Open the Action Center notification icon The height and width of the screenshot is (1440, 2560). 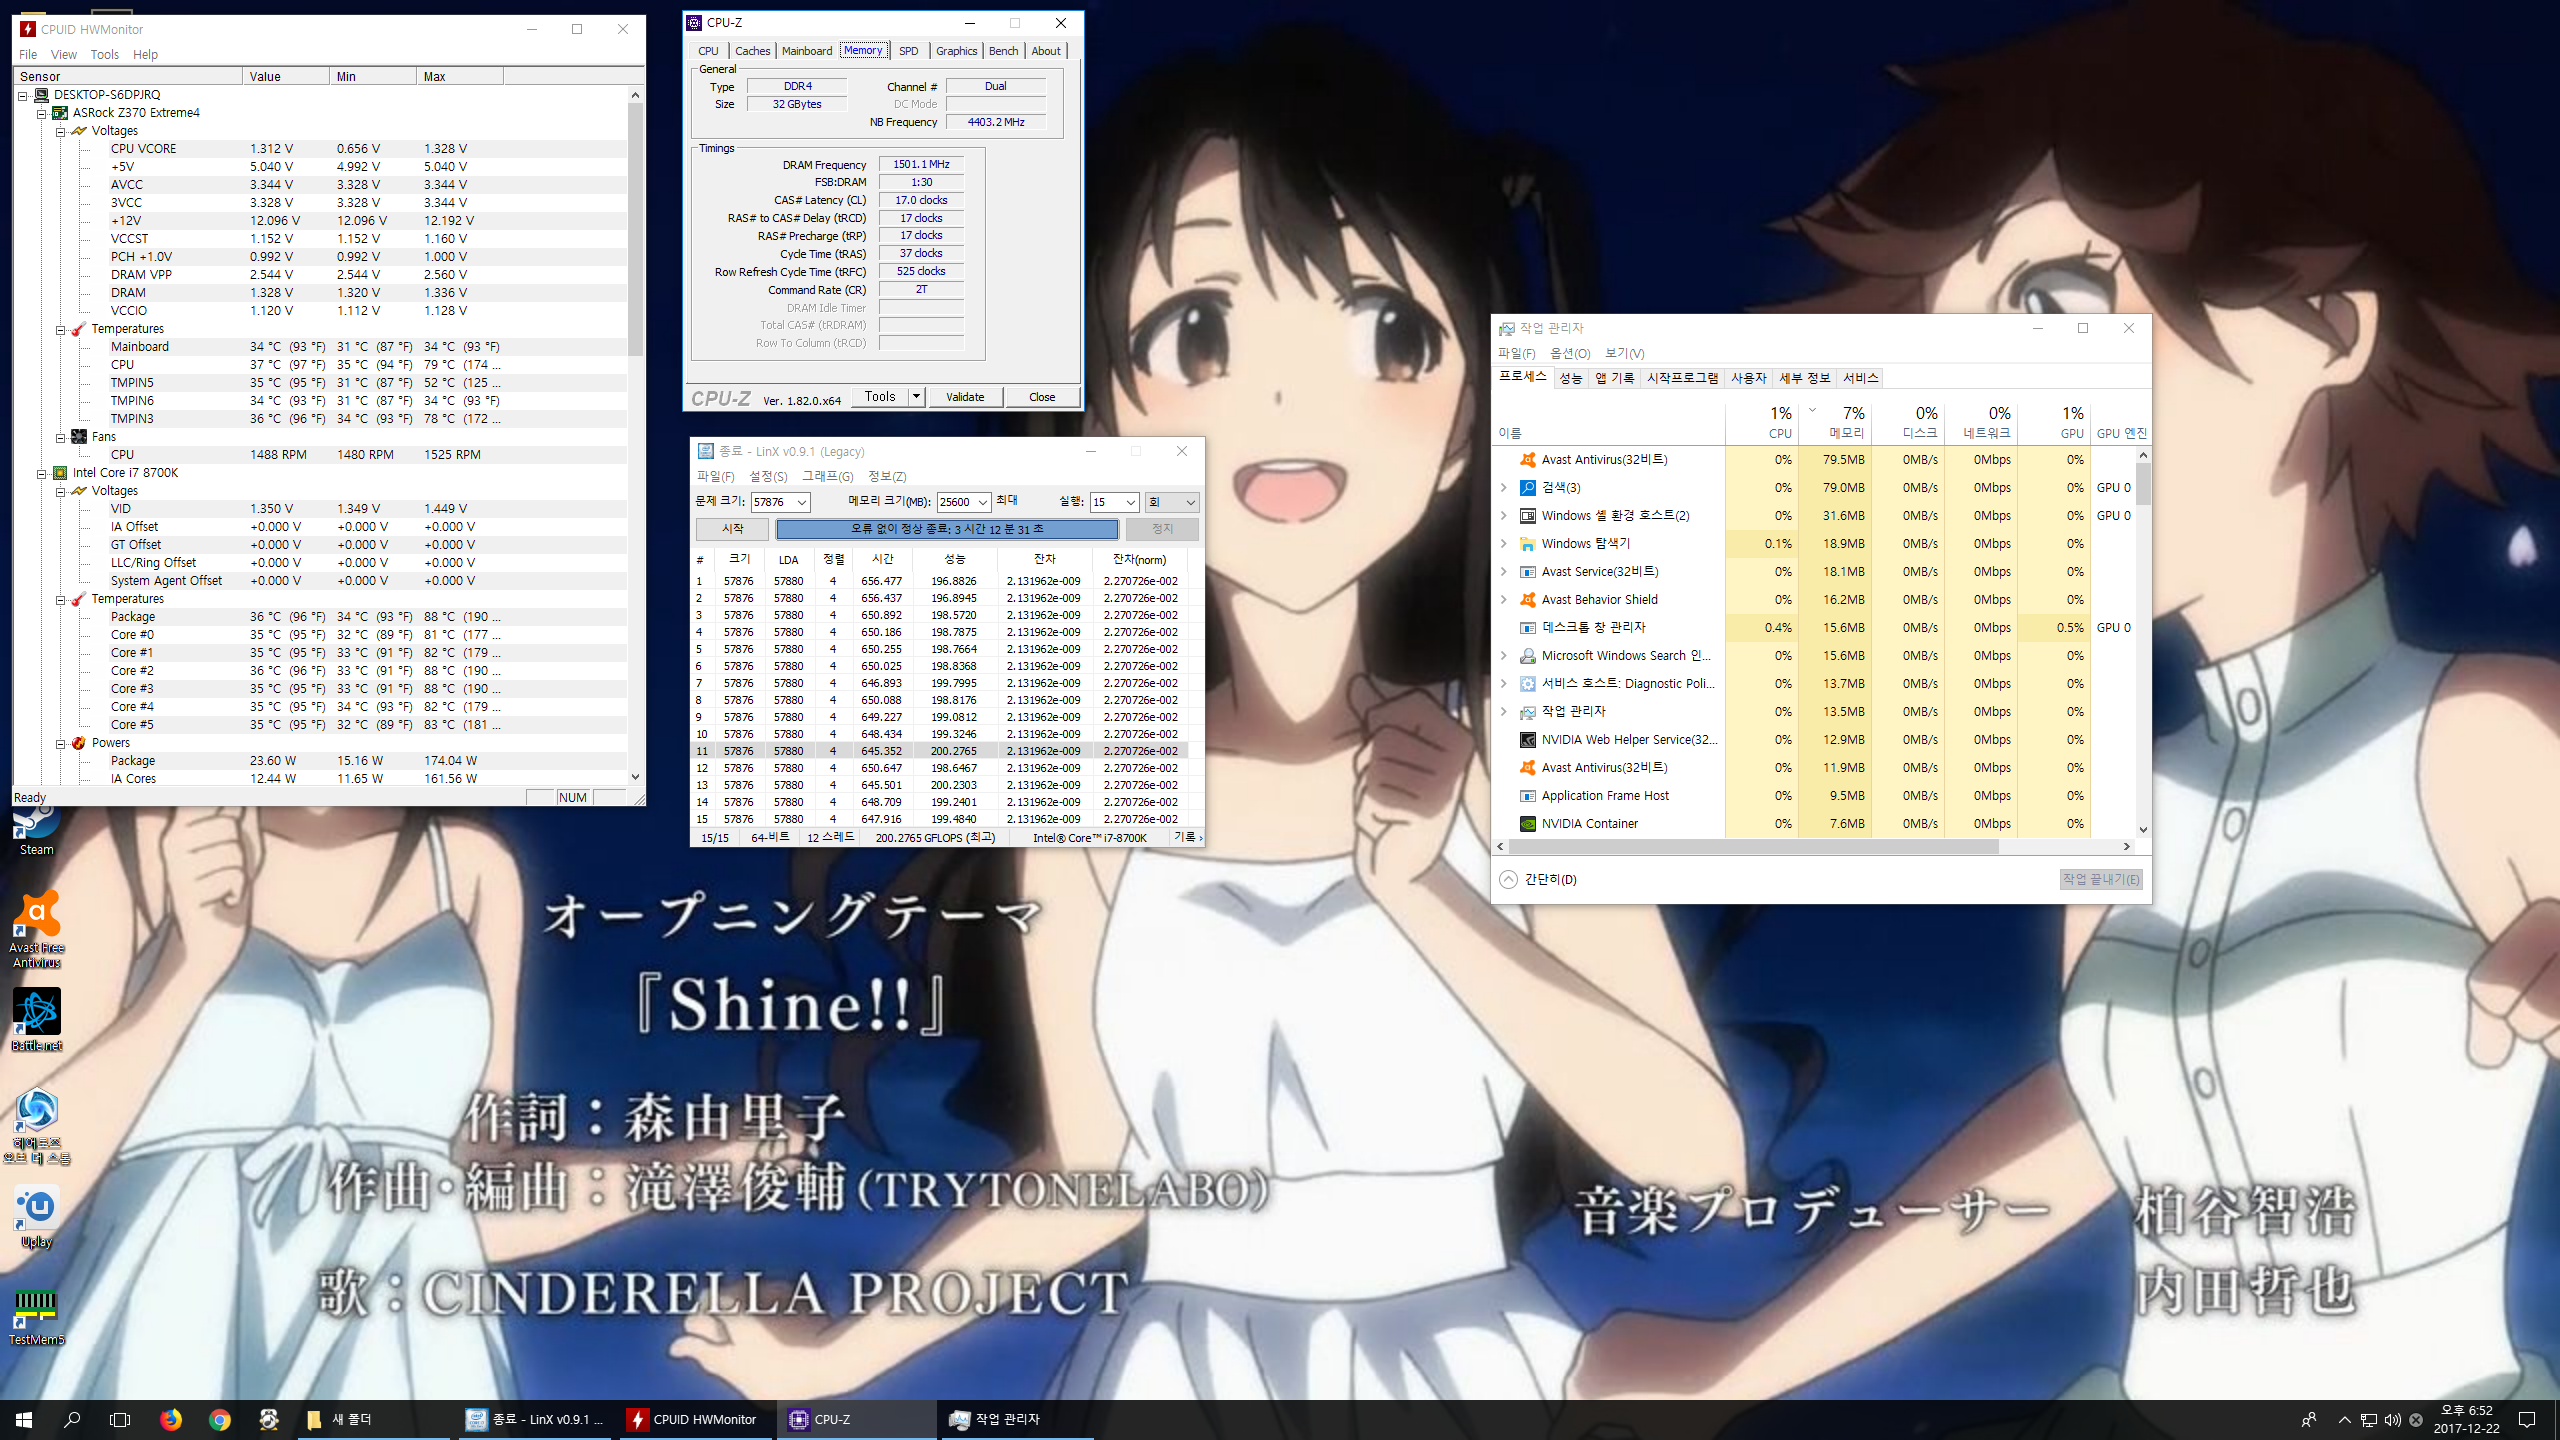coord(2527,1420)
